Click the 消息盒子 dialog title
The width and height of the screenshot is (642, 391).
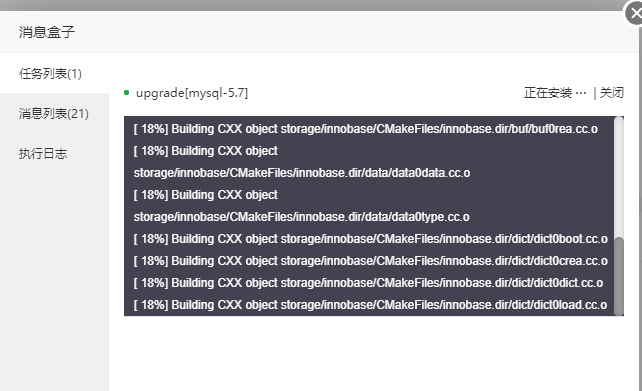click(x=47, y=32)
